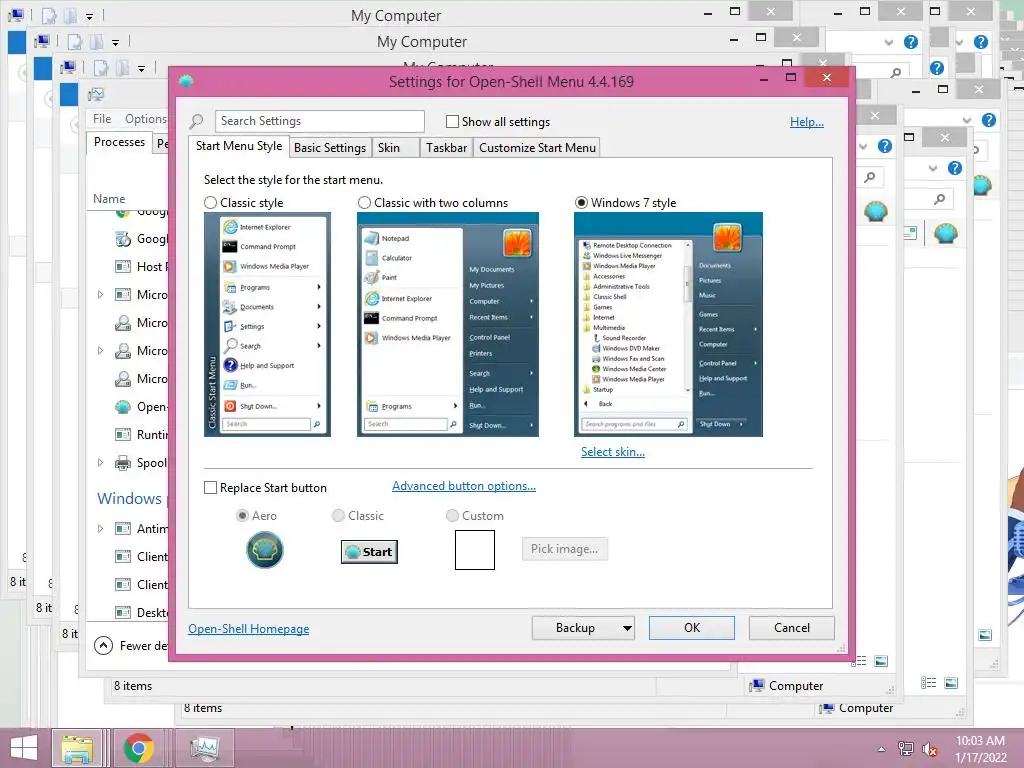Enable Show all settings checkbox
The image size is (1024, 768).
[x=452, y=121]
